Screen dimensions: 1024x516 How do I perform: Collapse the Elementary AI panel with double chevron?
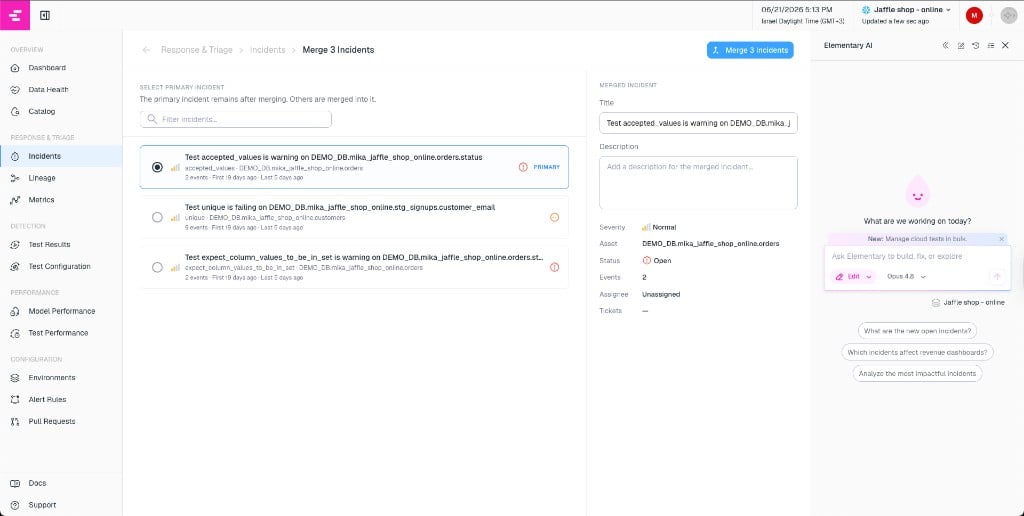click(x=946, y=46)
